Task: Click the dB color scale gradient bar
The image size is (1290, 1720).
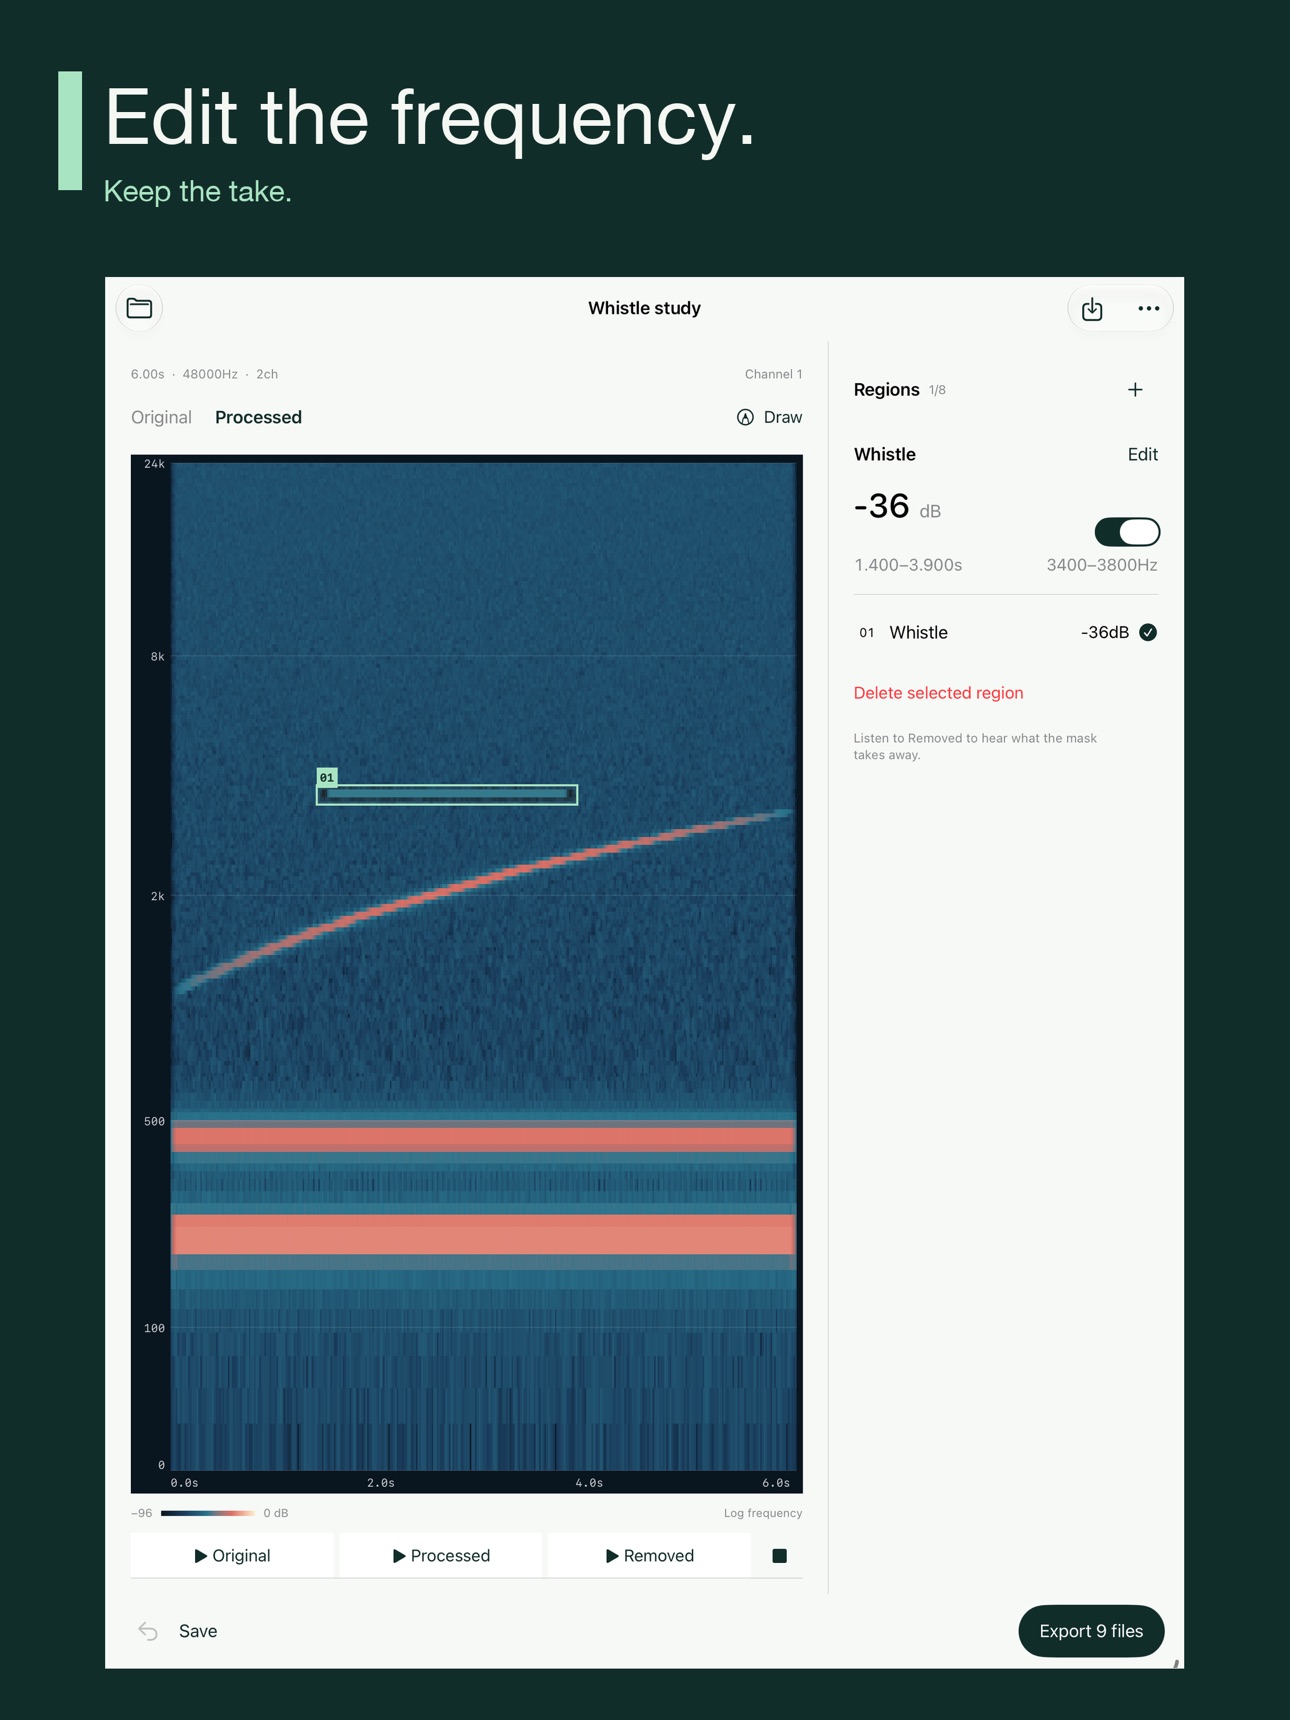Action: [208, 1513]
